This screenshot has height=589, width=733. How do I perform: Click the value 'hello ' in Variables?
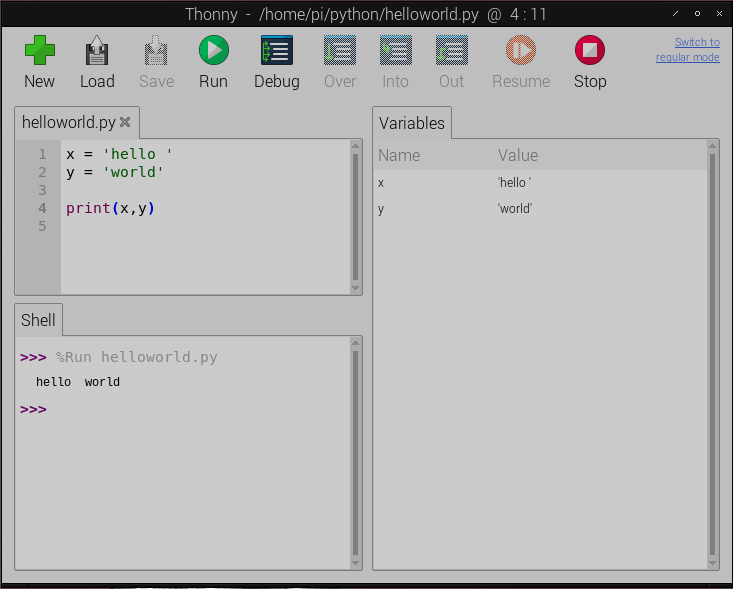pos(514,183)
